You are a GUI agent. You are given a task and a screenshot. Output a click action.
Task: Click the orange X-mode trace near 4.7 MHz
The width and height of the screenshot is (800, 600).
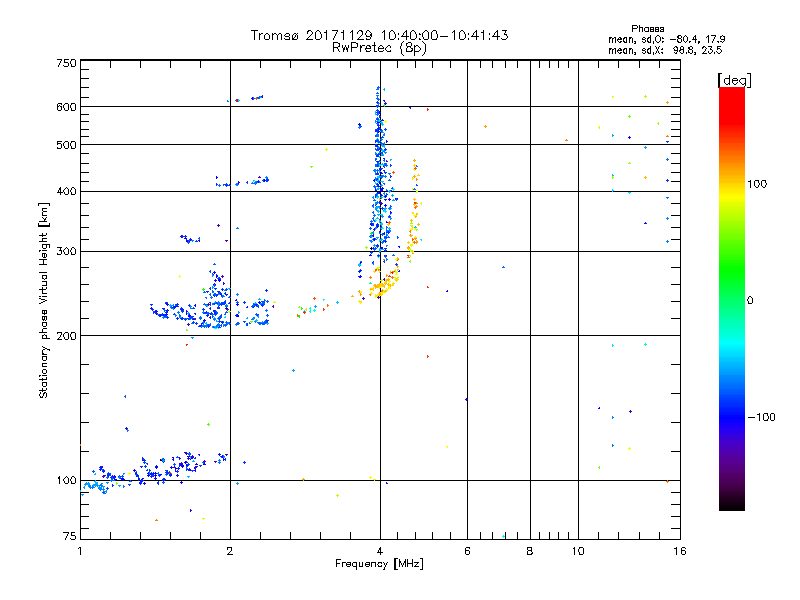pyautogui.click(x=414, y=209)
